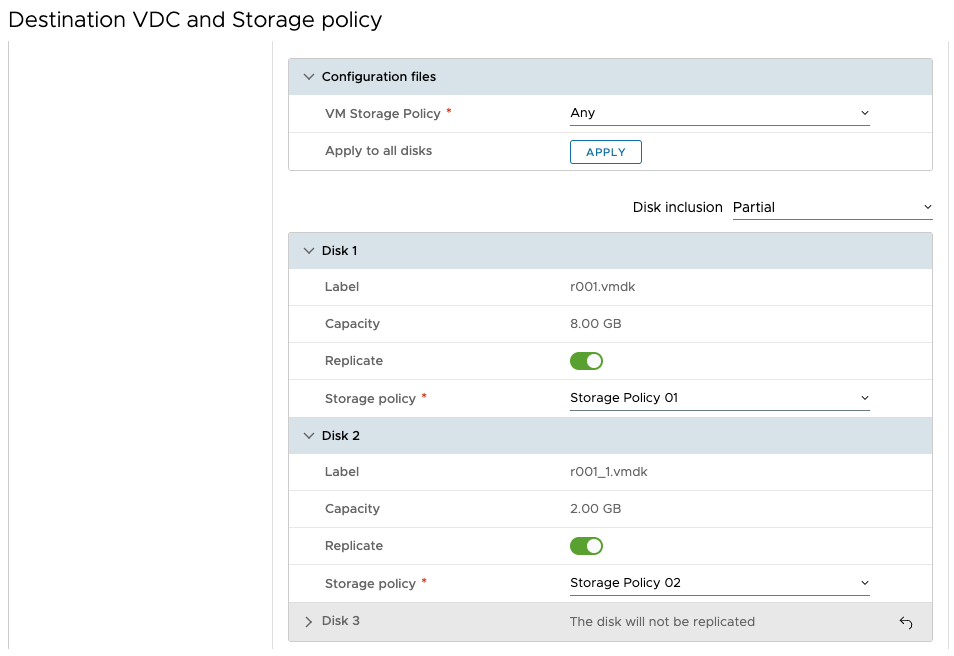Collapse the Disk 2 section chevron
The width and height of the screenshot is (954, 656).
point(308,436)
